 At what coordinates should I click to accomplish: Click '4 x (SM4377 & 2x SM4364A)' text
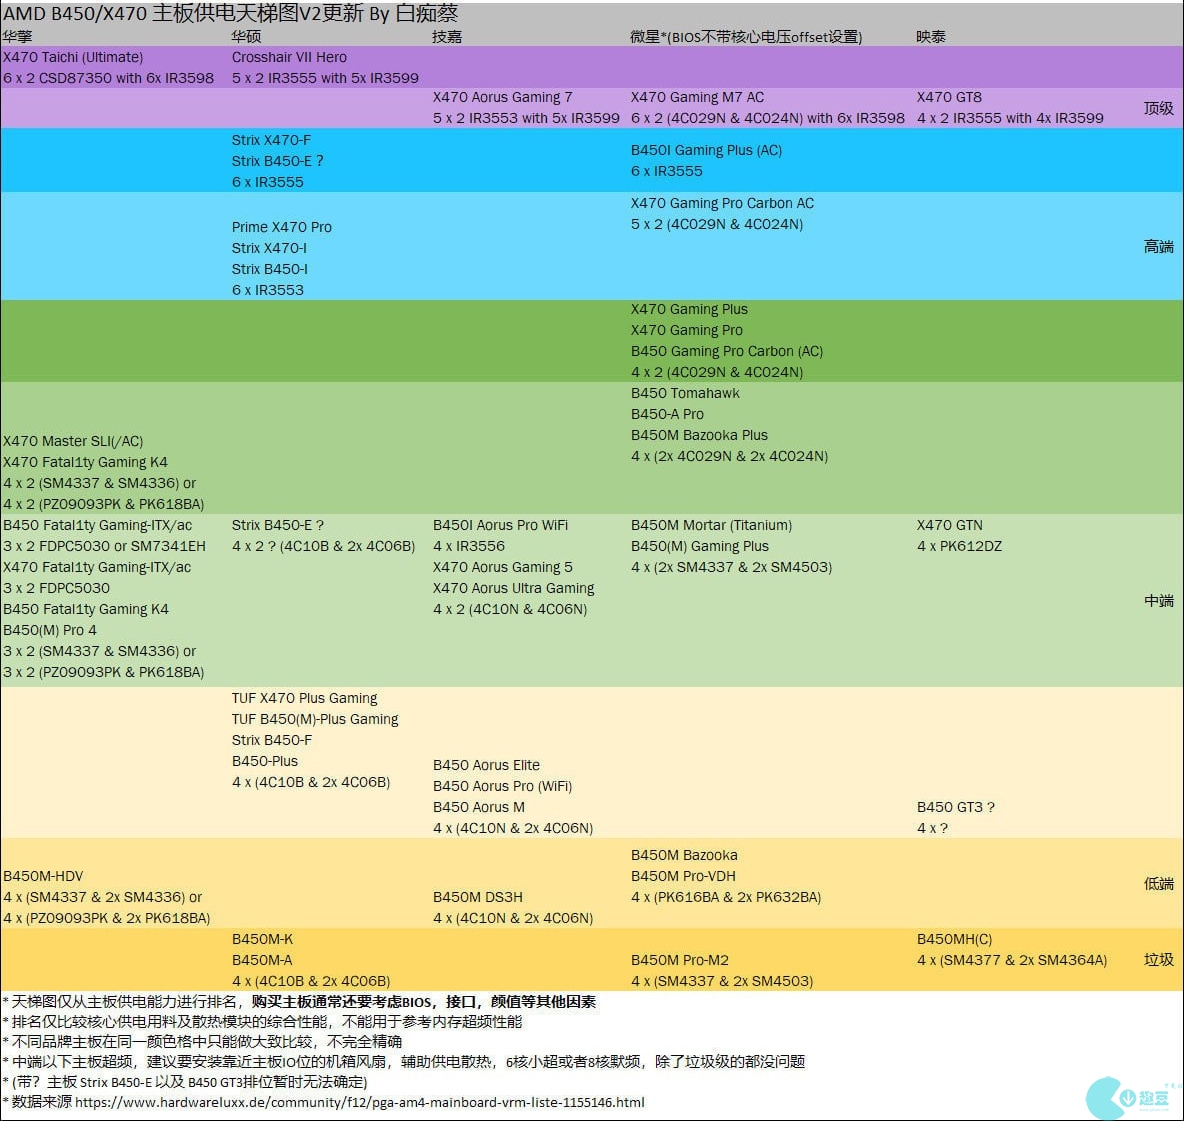[x=1012, y=960]
